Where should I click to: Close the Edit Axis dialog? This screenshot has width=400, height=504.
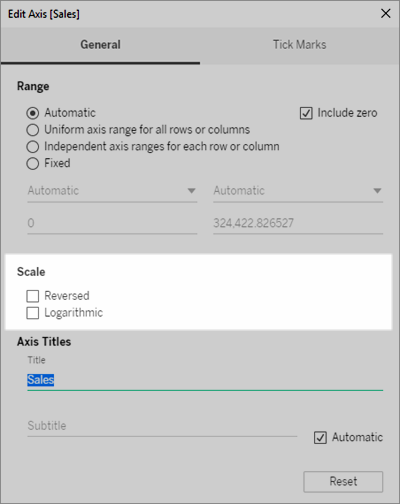(386, 14)
